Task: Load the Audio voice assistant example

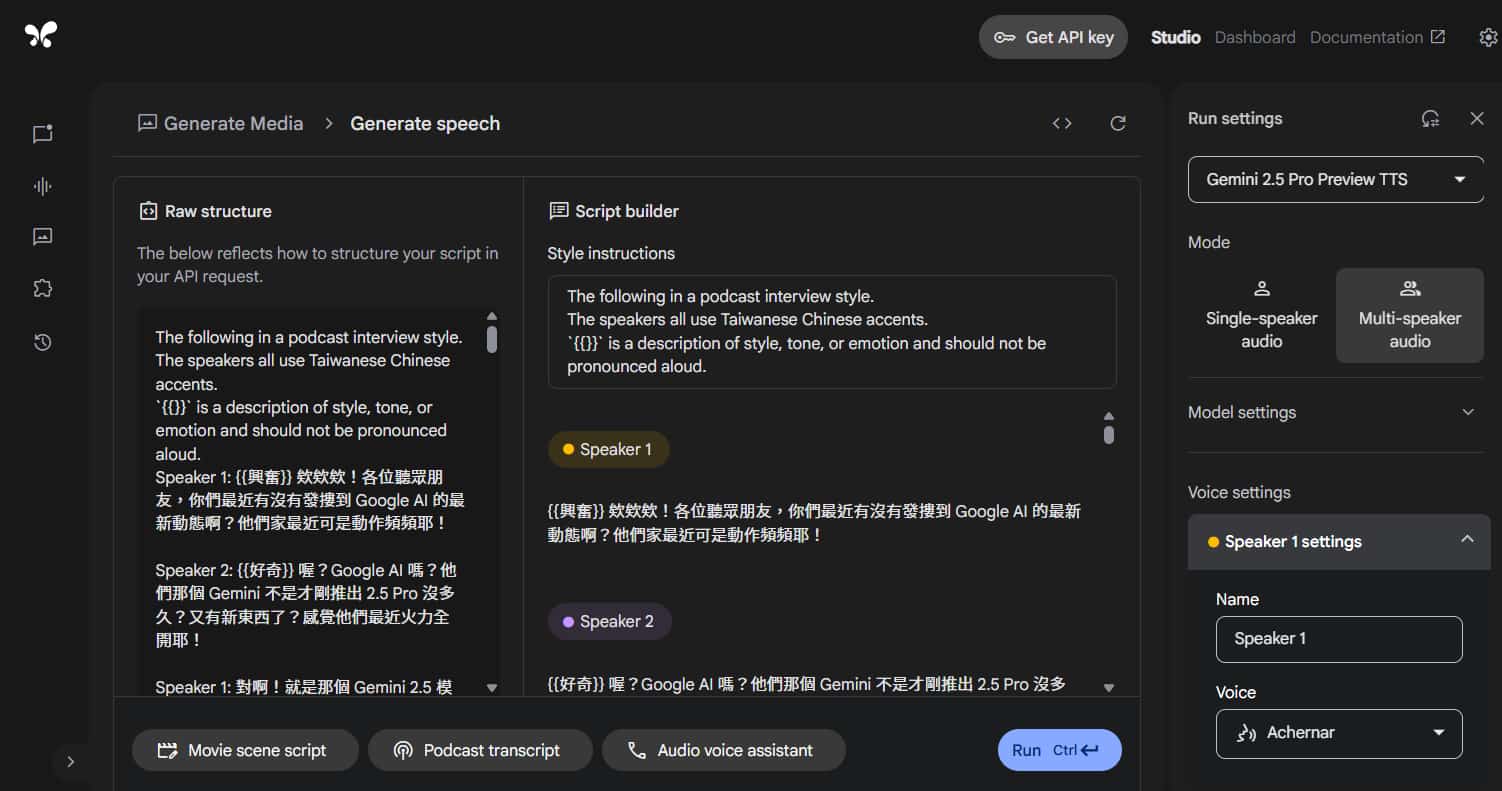Action: (x=724, y=750)
